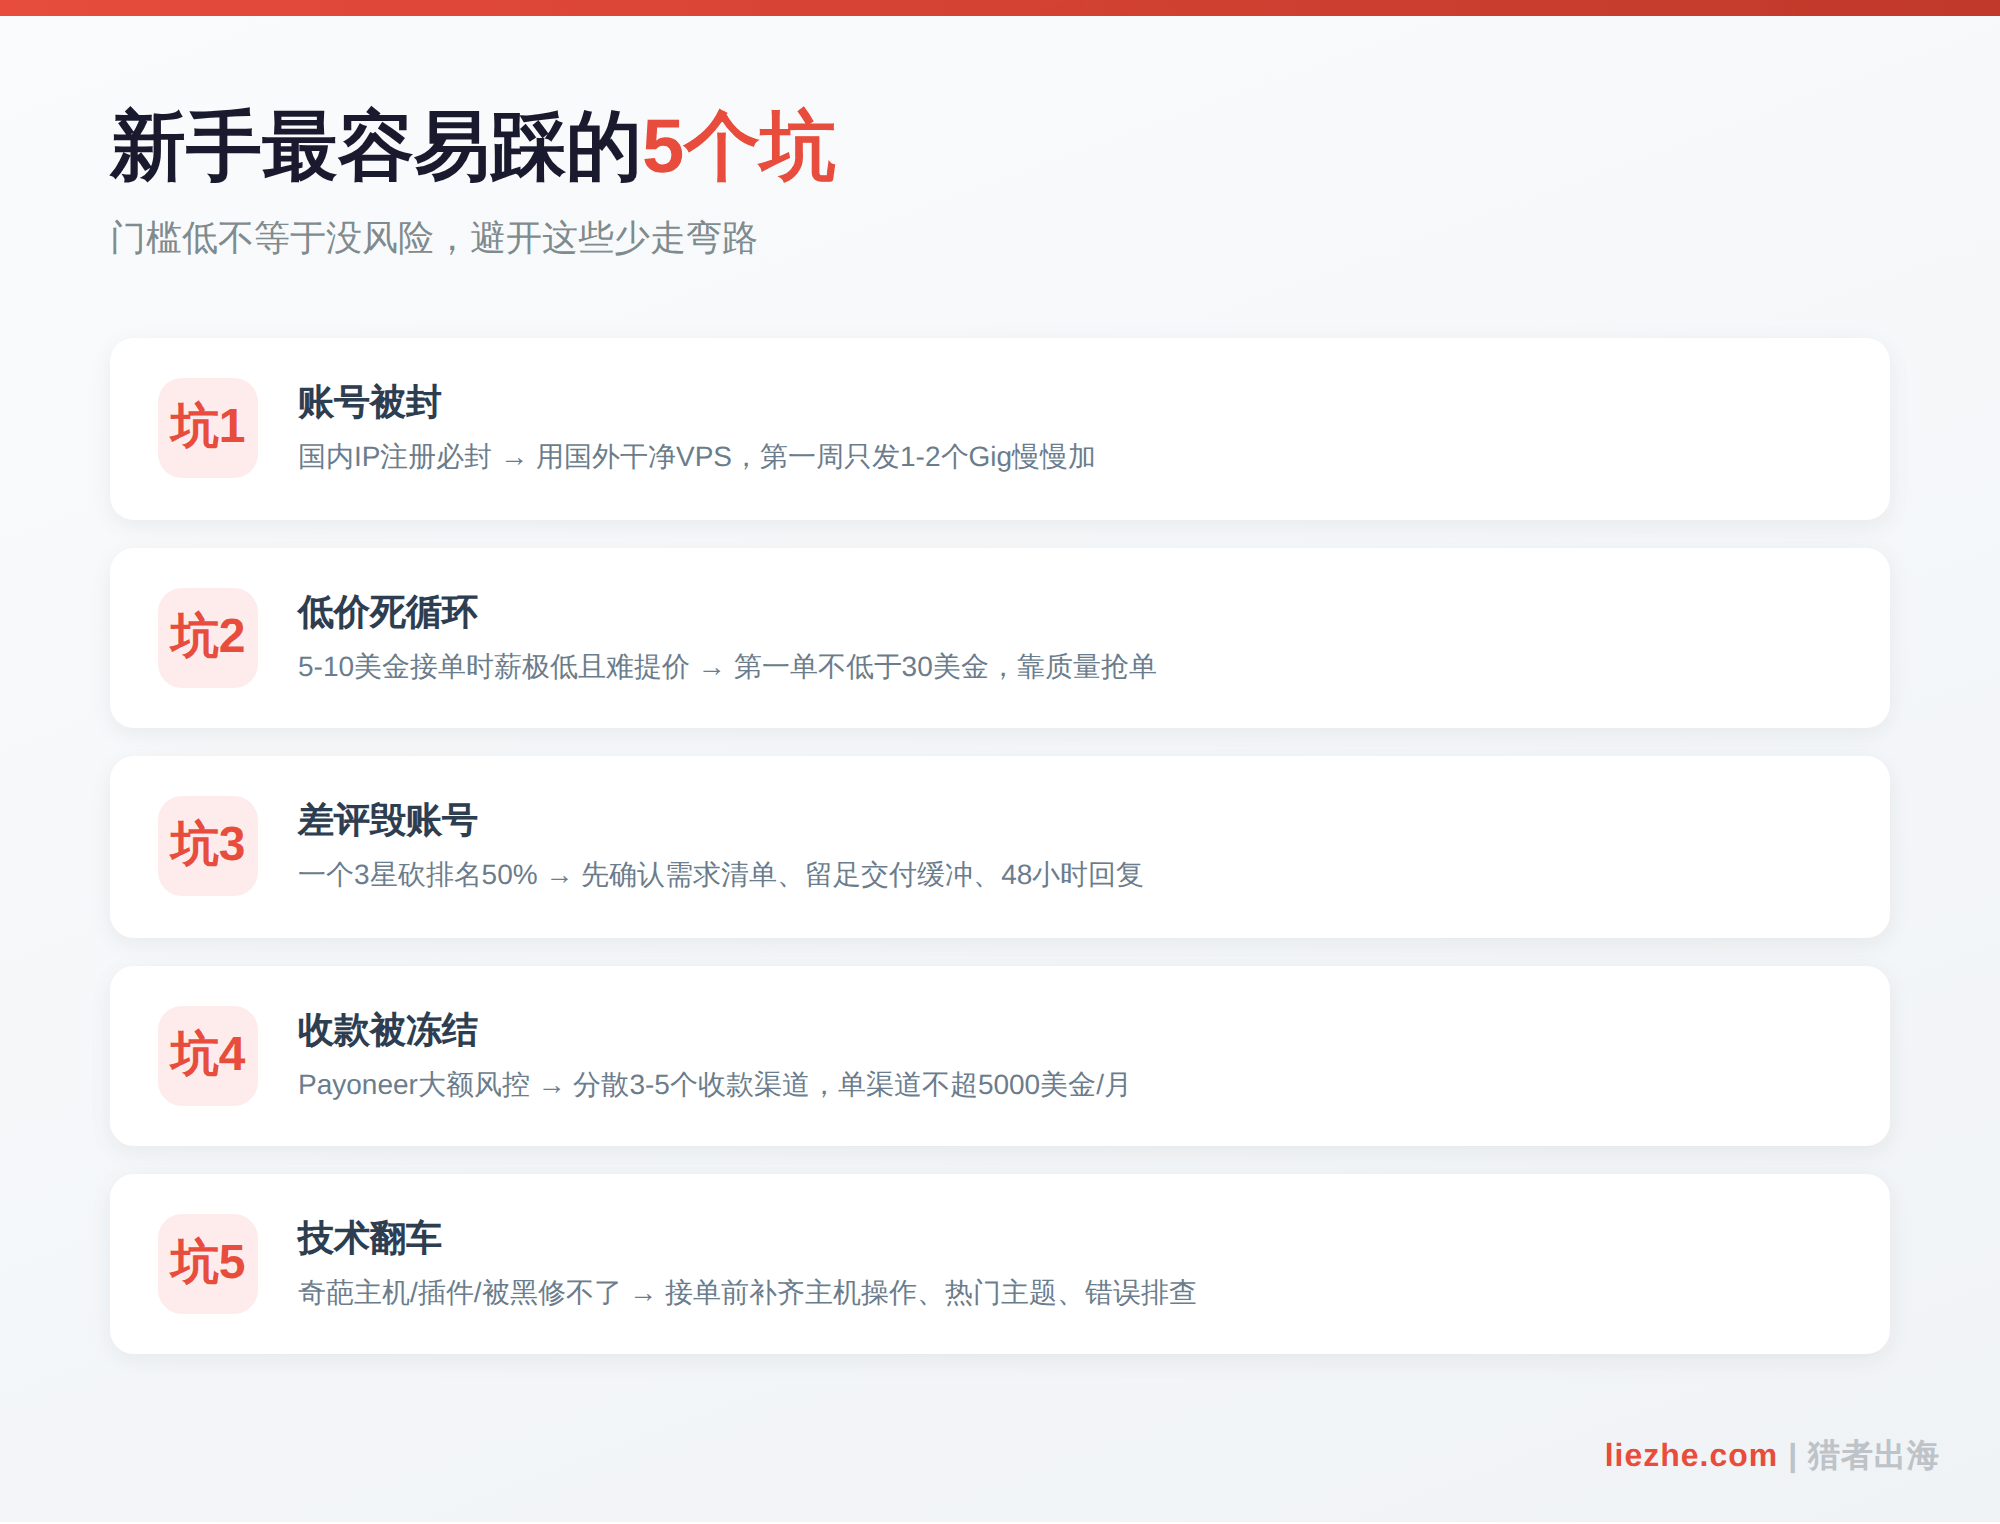2000x1524 pixels.
Task: Select the heading 差评毁账号
Action: click(388, 821)
